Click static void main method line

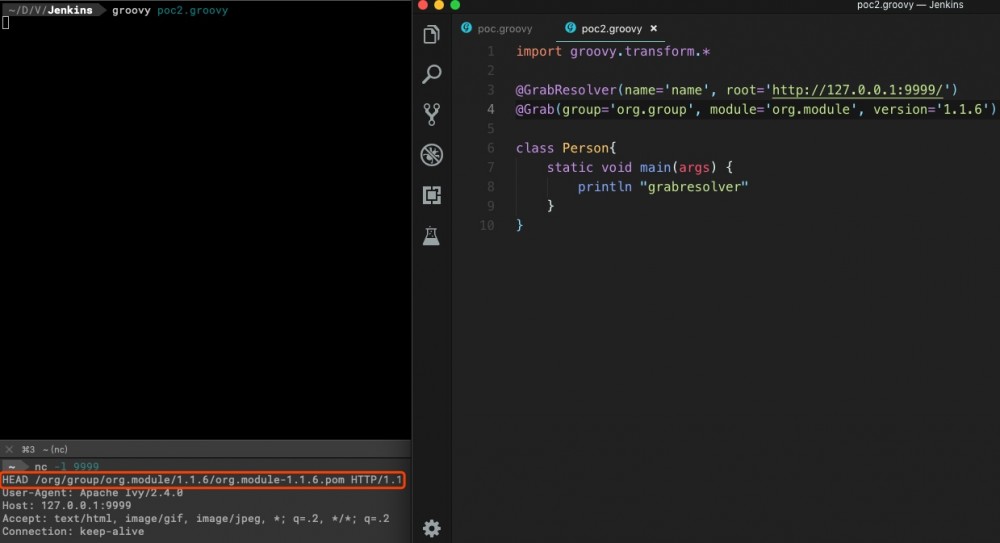pos(640,167)
